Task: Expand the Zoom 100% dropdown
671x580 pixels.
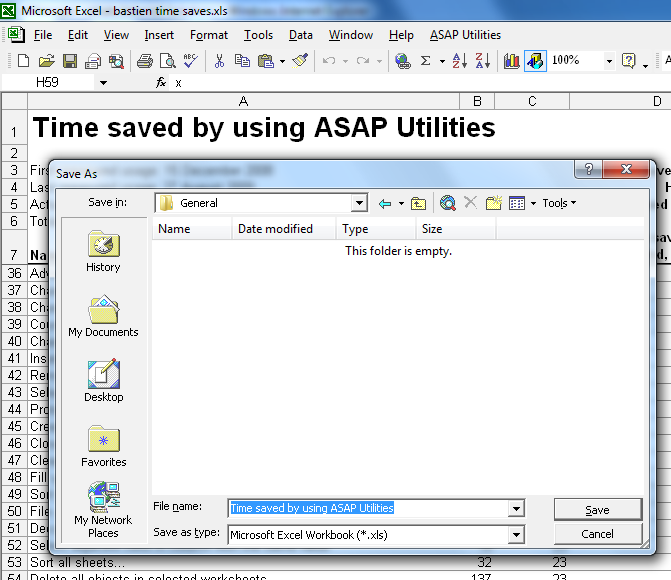Action: [x=609, y=61]
